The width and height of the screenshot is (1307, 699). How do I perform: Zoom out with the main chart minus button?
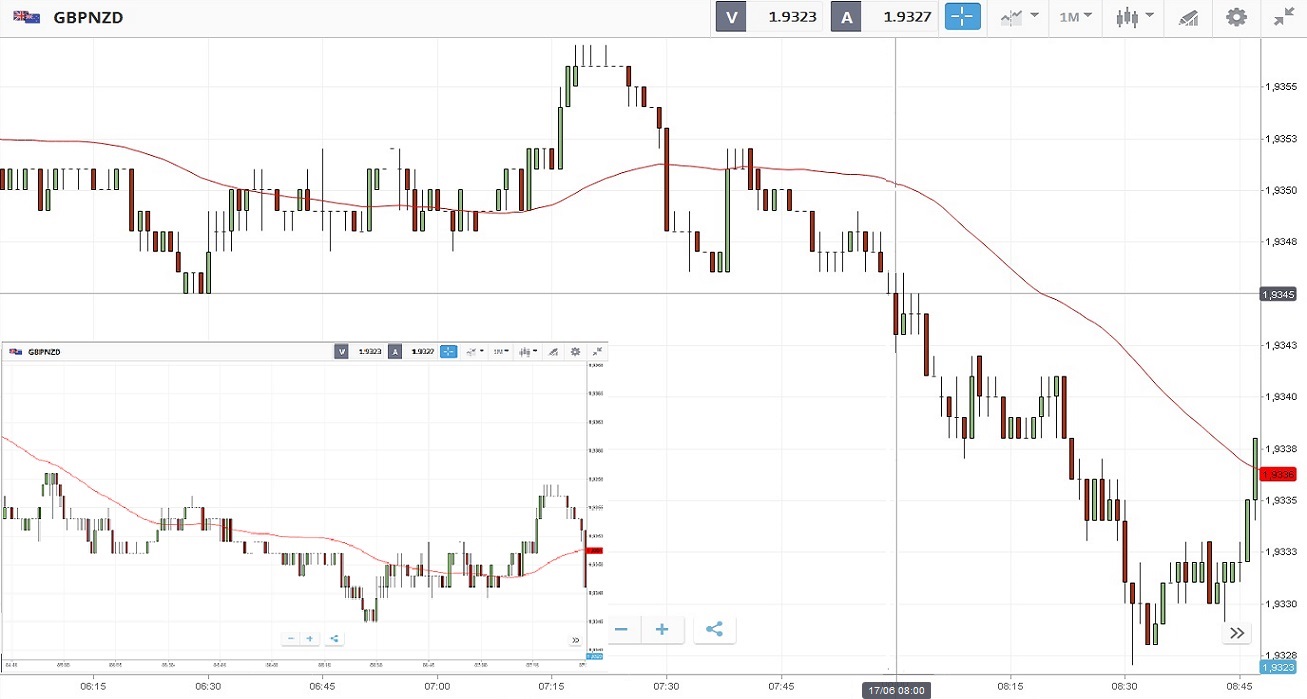tap(621, 630)
